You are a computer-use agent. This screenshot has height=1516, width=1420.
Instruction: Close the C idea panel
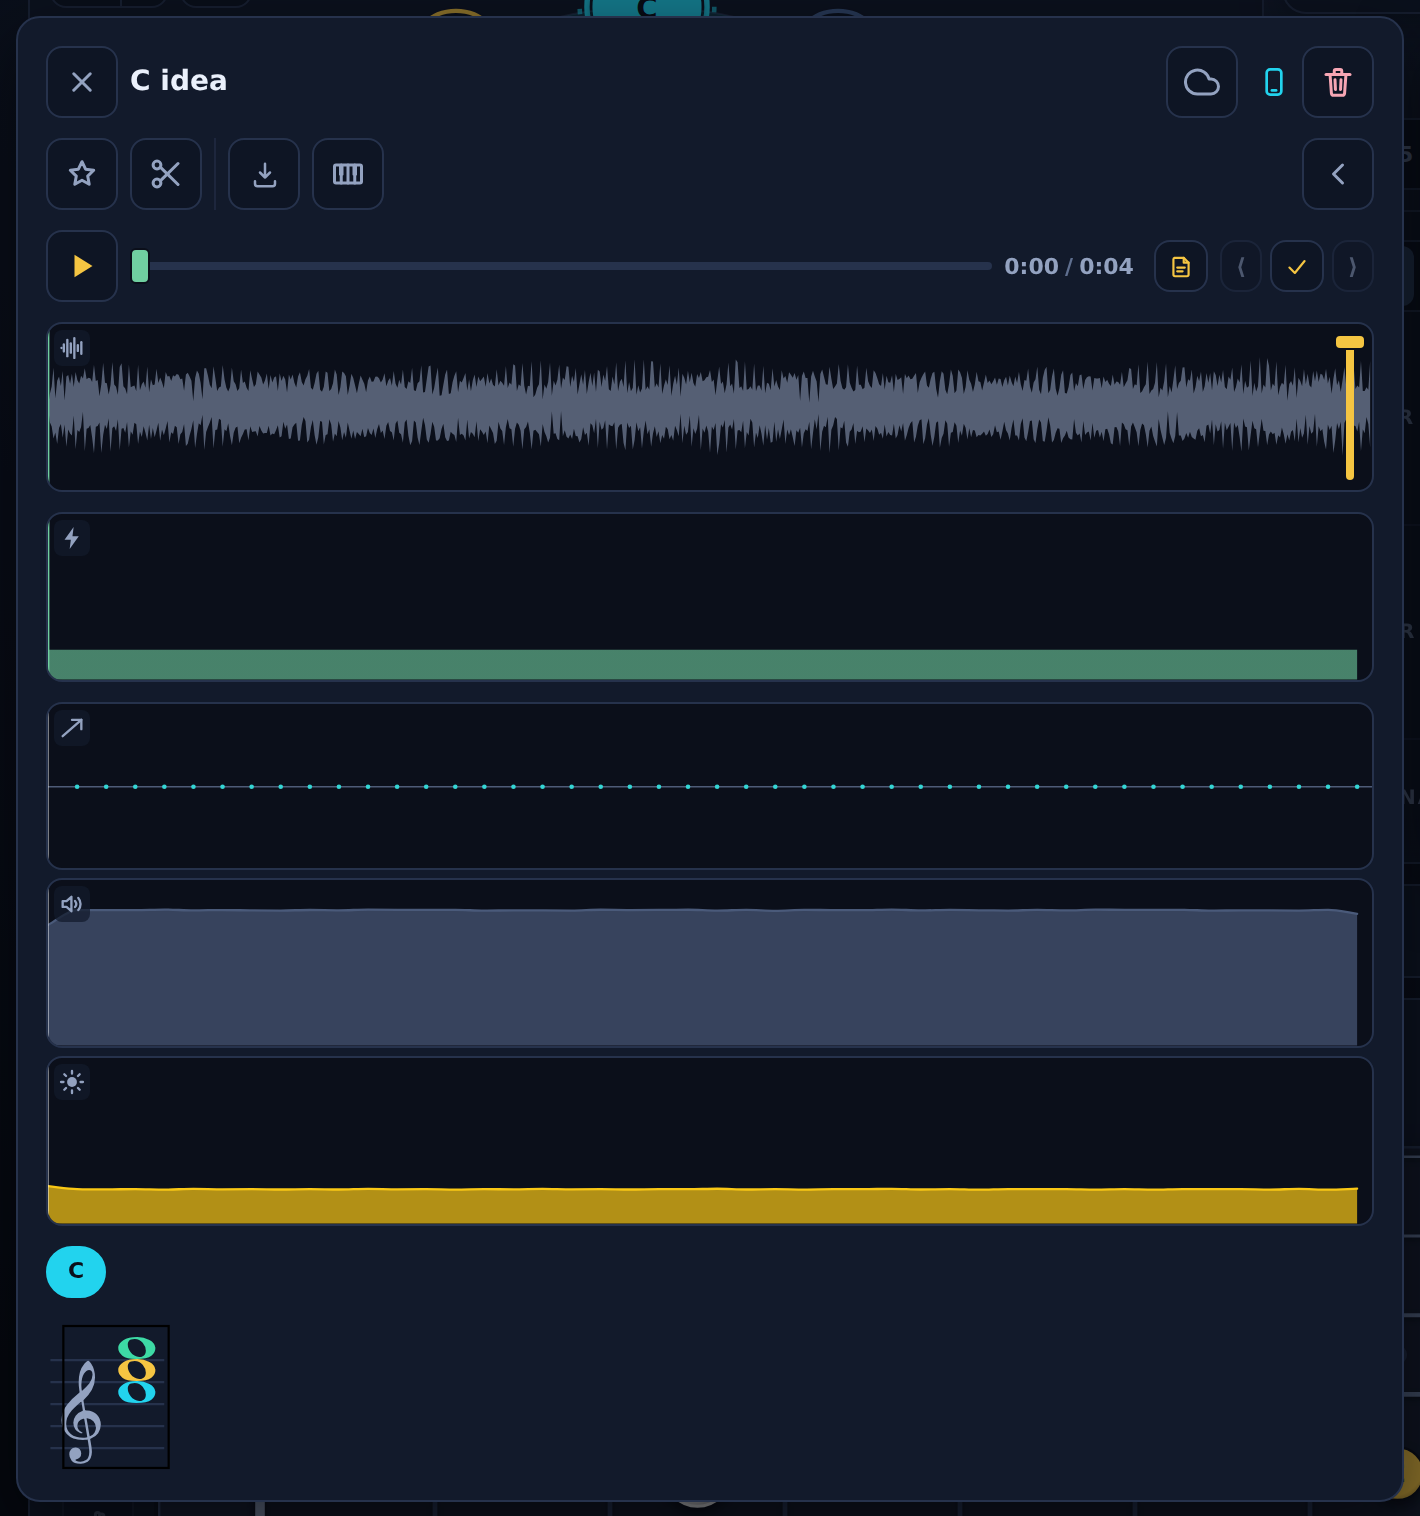click(82, 82)
